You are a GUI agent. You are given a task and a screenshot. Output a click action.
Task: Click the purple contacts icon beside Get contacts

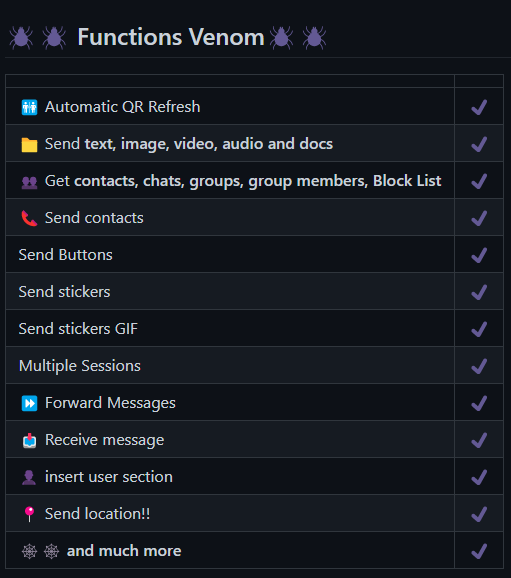click(29, 182)
